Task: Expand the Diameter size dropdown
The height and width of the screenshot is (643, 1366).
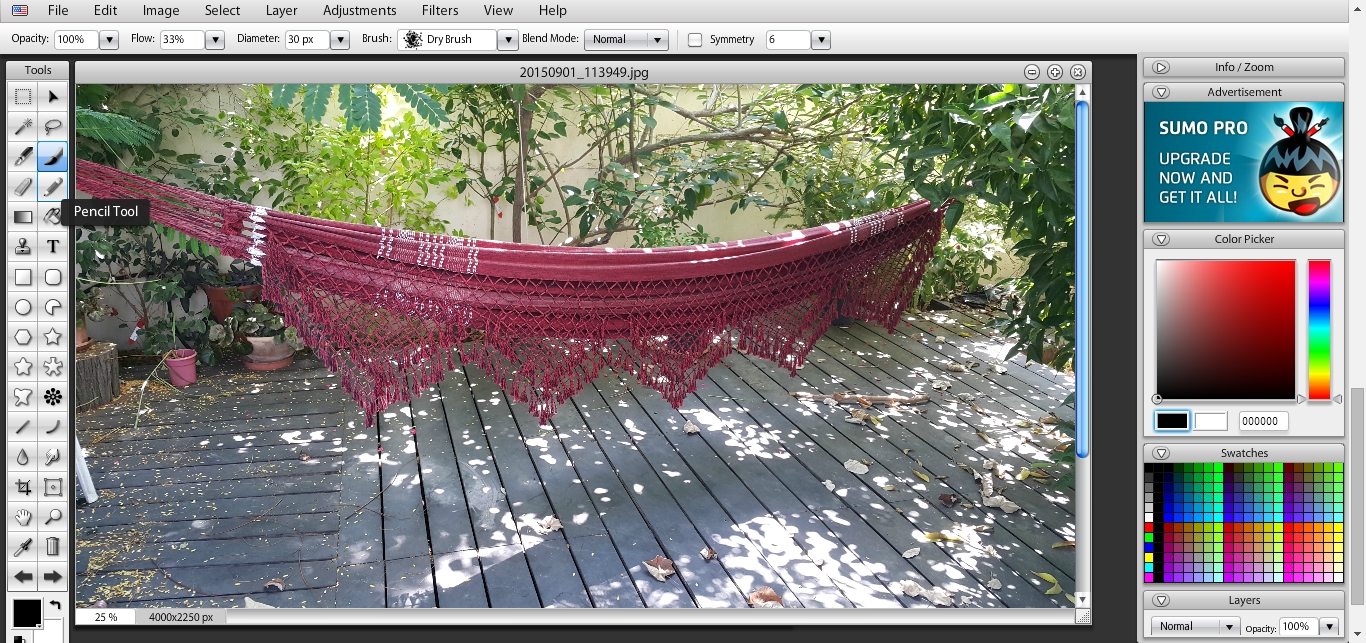Action: [x=340, y=40]
